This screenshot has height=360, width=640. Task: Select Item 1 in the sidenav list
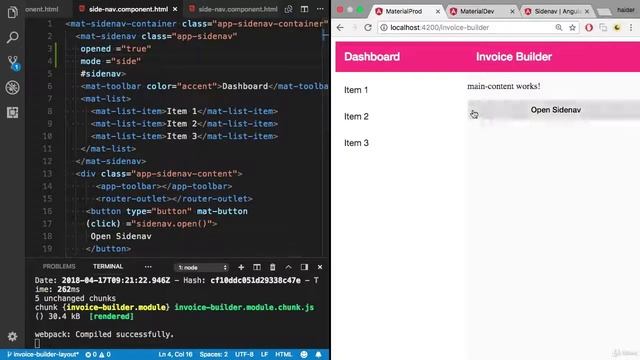[356, 90]
